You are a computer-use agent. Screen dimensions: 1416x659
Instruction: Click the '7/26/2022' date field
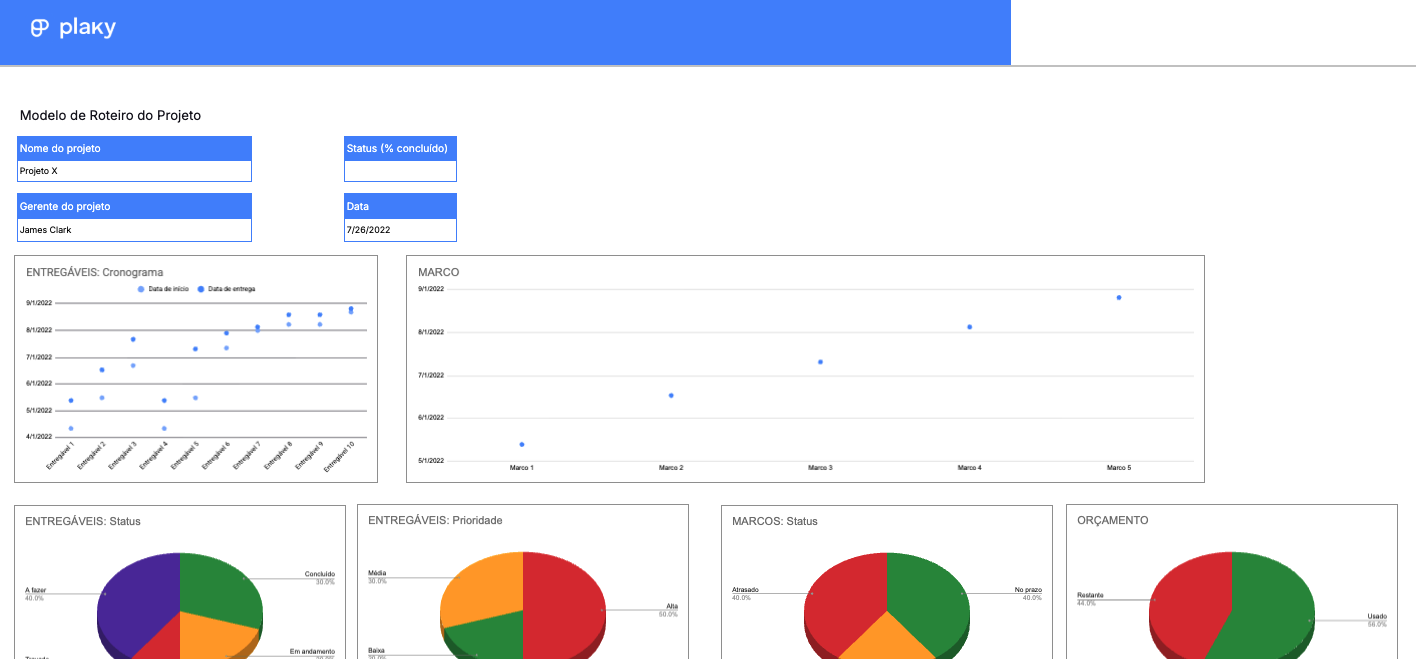click(400, 230)
